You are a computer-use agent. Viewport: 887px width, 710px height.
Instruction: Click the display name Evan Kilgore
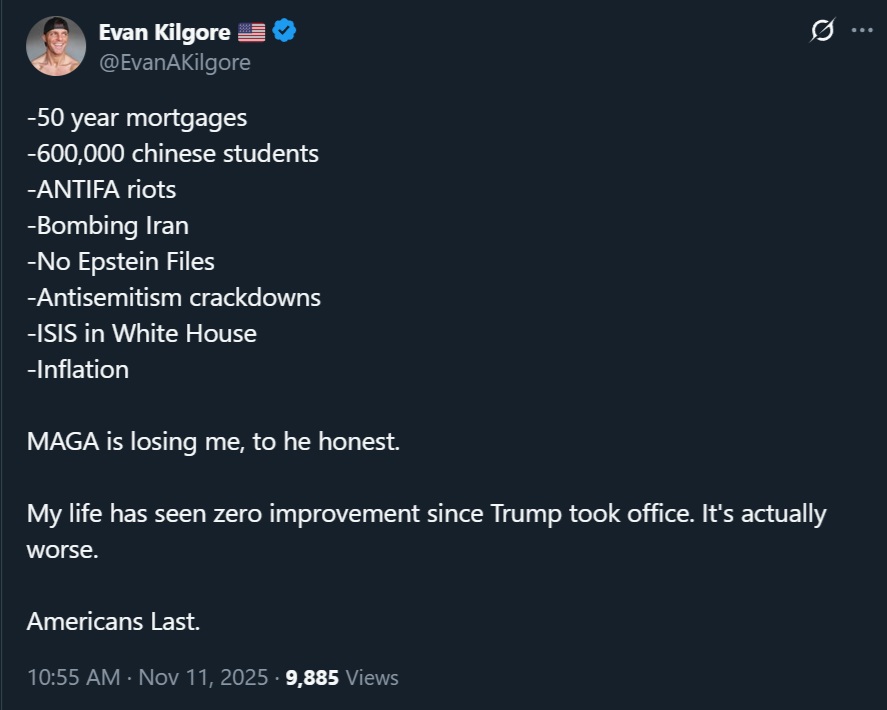click(x=164, y=32)
